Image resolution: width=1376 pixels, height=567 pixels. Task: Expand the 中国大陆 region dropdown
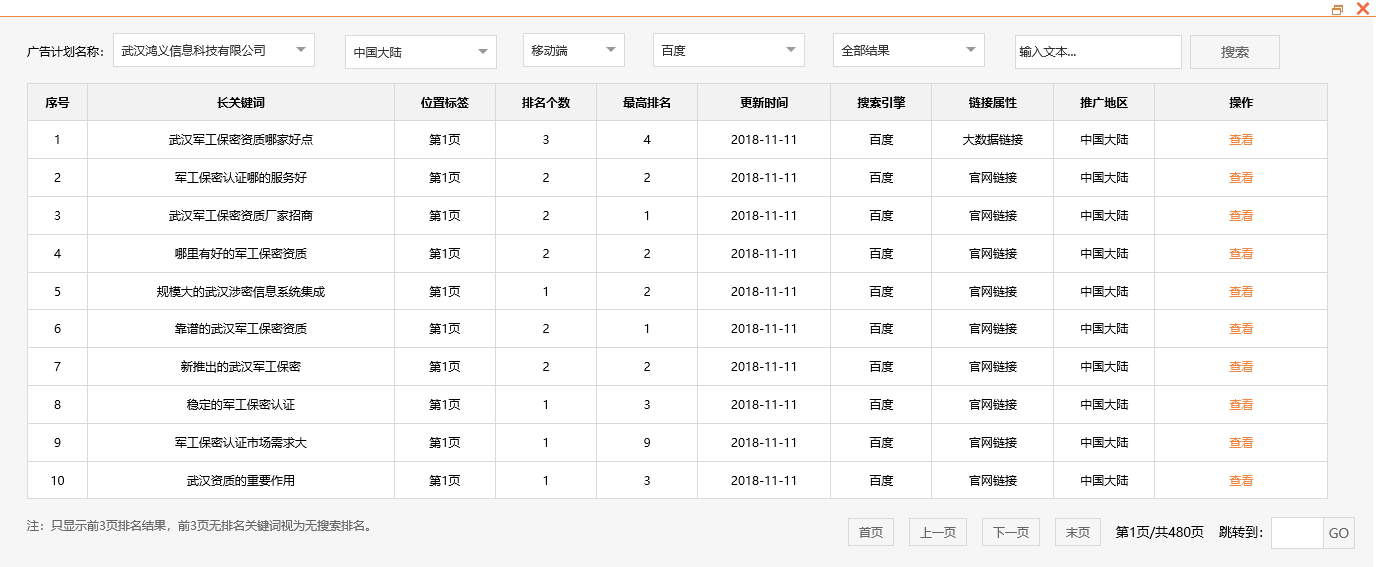pyautogui.click(x=421, y=52)
